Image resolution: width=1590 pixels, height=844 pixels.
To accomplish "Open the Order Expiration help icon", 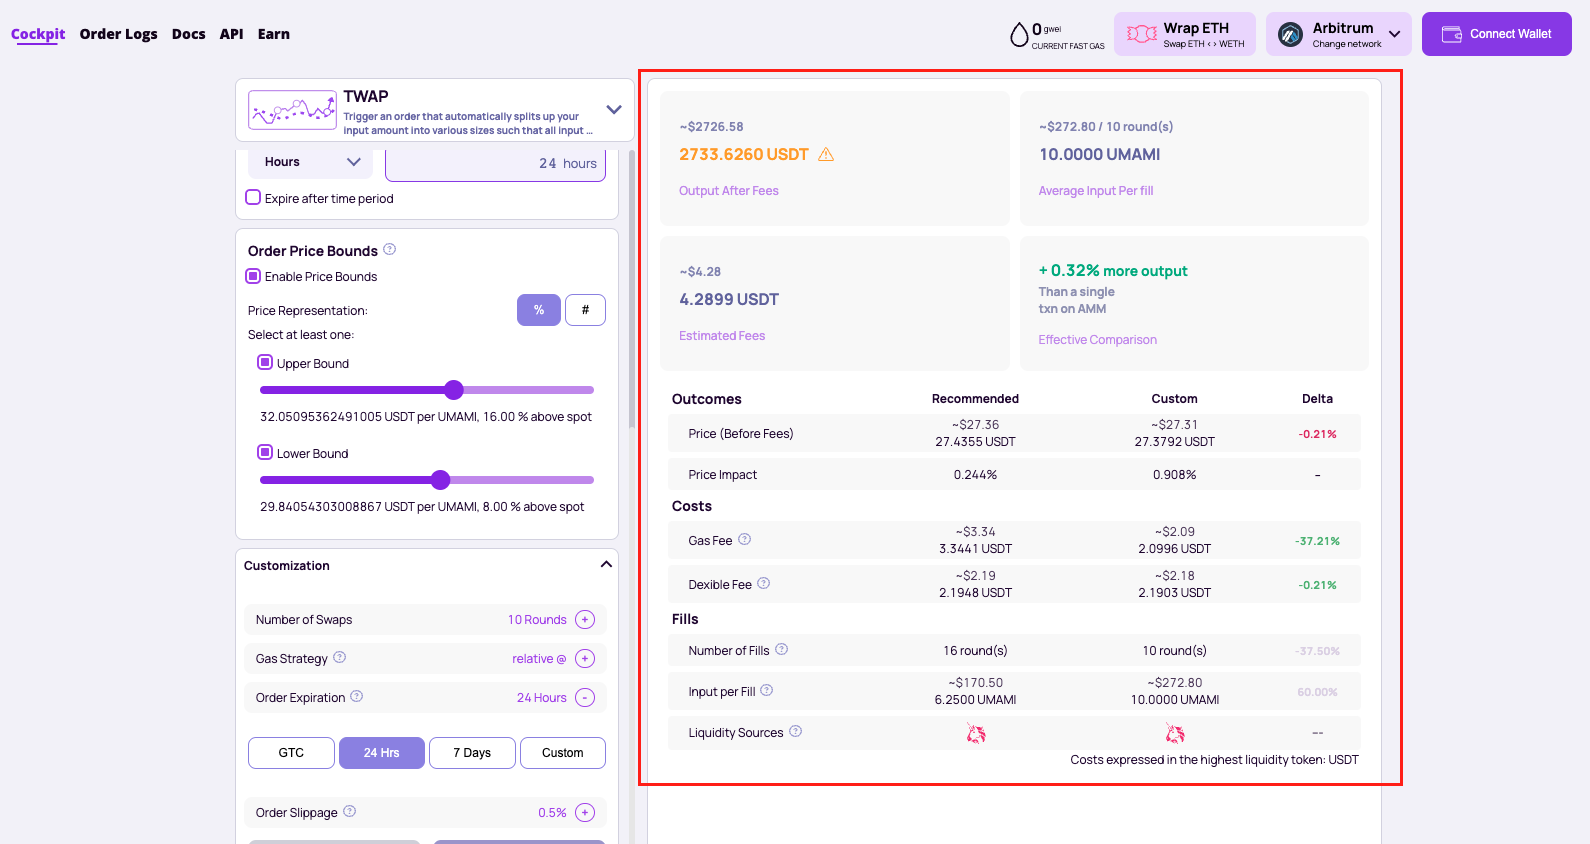I will (357, 696).
